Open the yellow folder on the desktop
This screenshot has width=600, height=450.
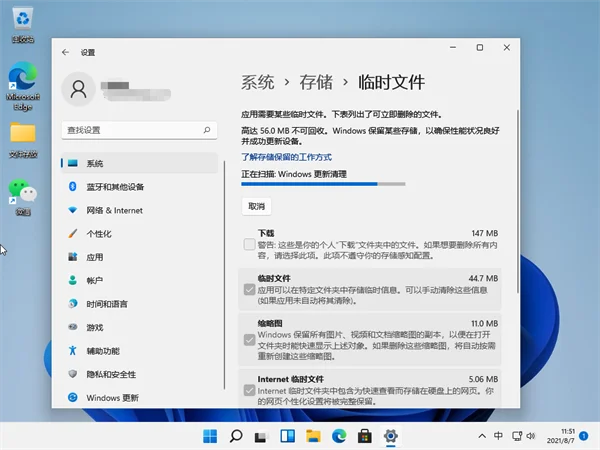click(23, 140)
